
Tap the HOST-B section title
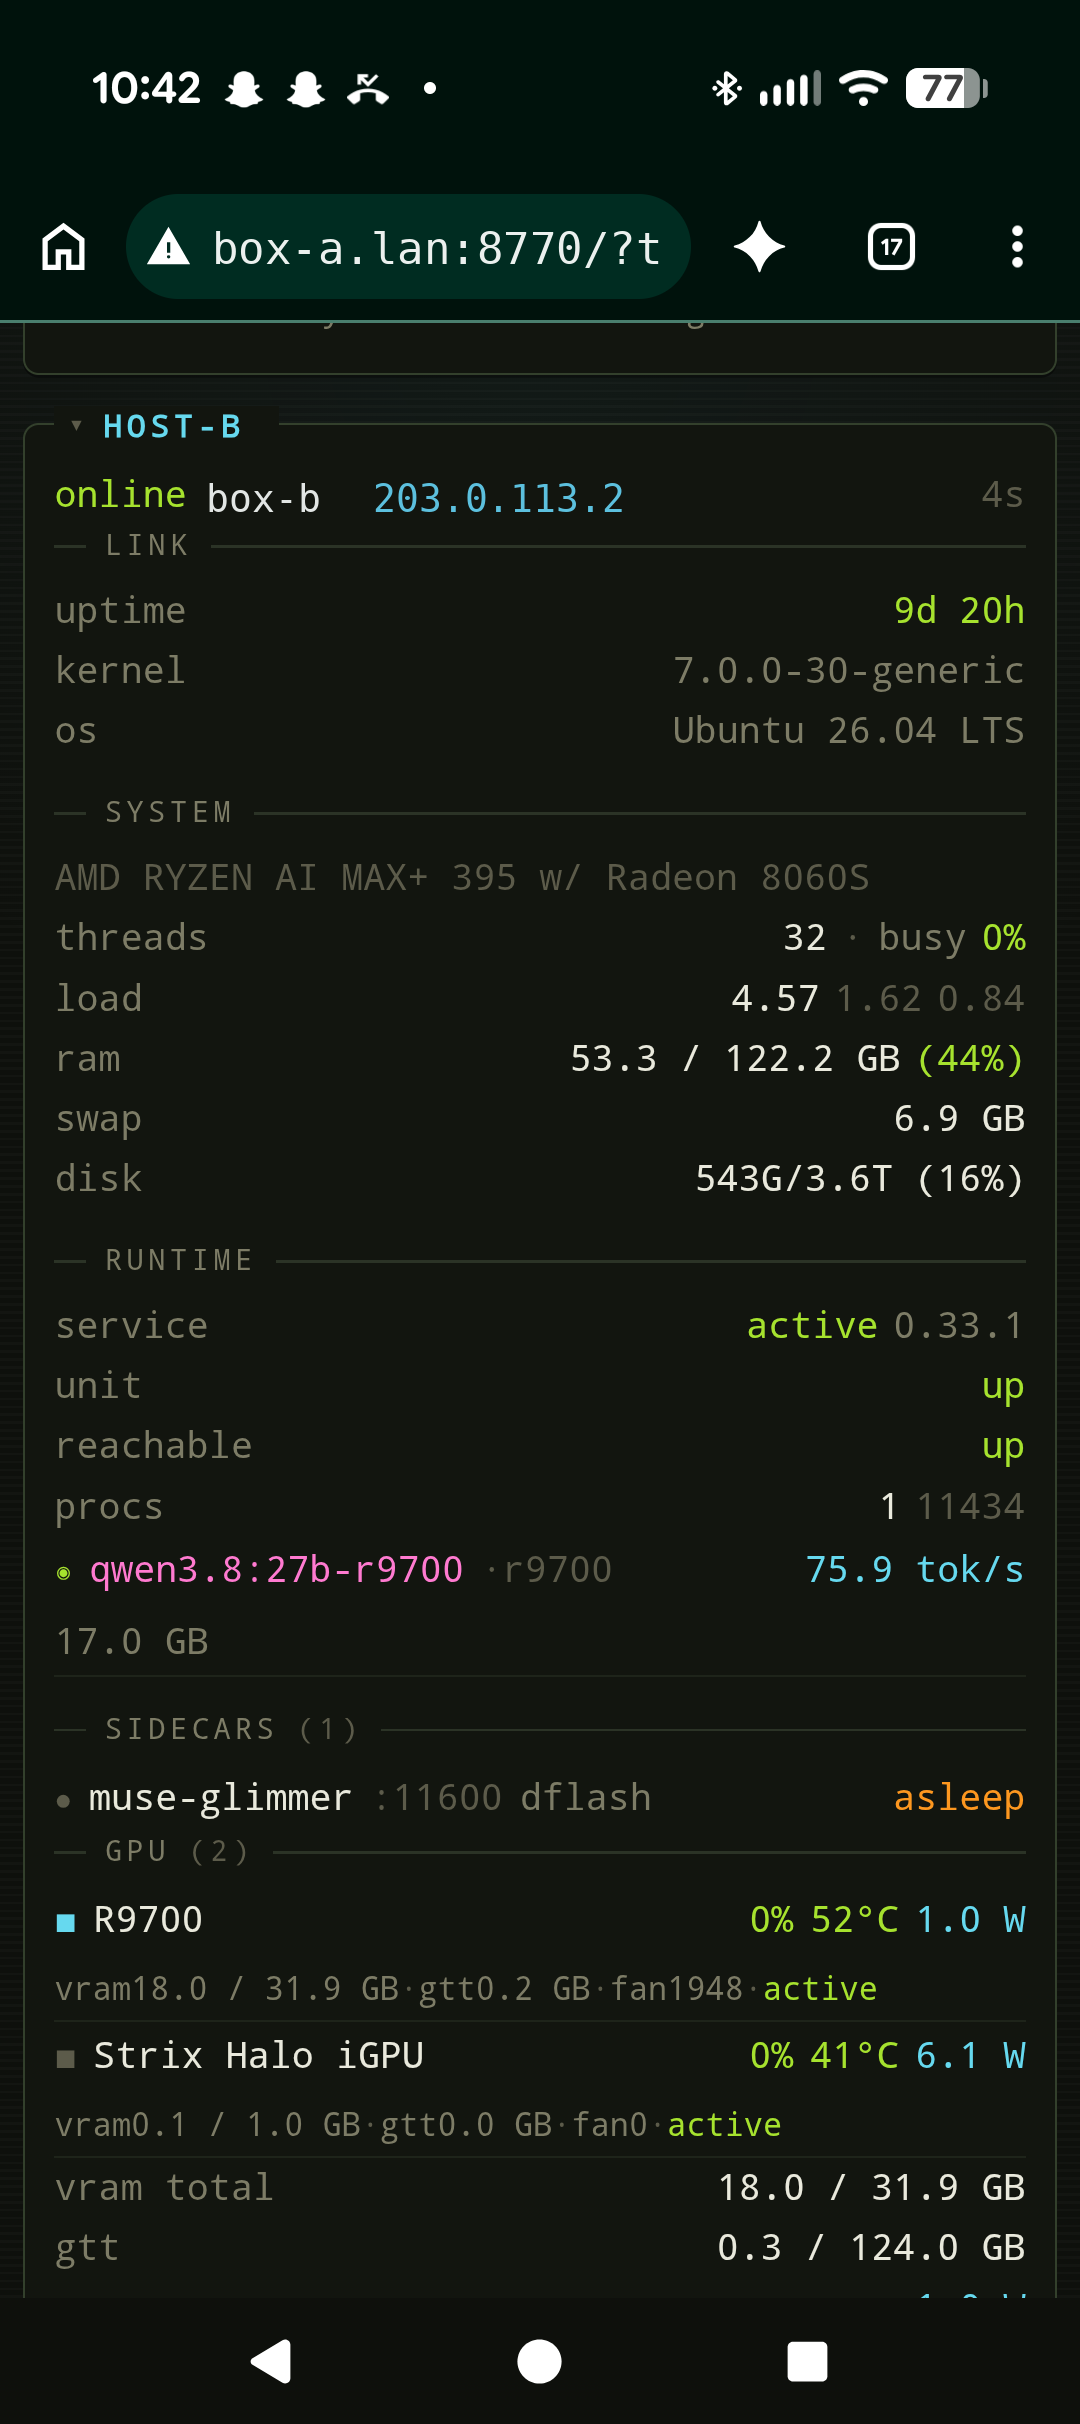[x=172, y=427]
